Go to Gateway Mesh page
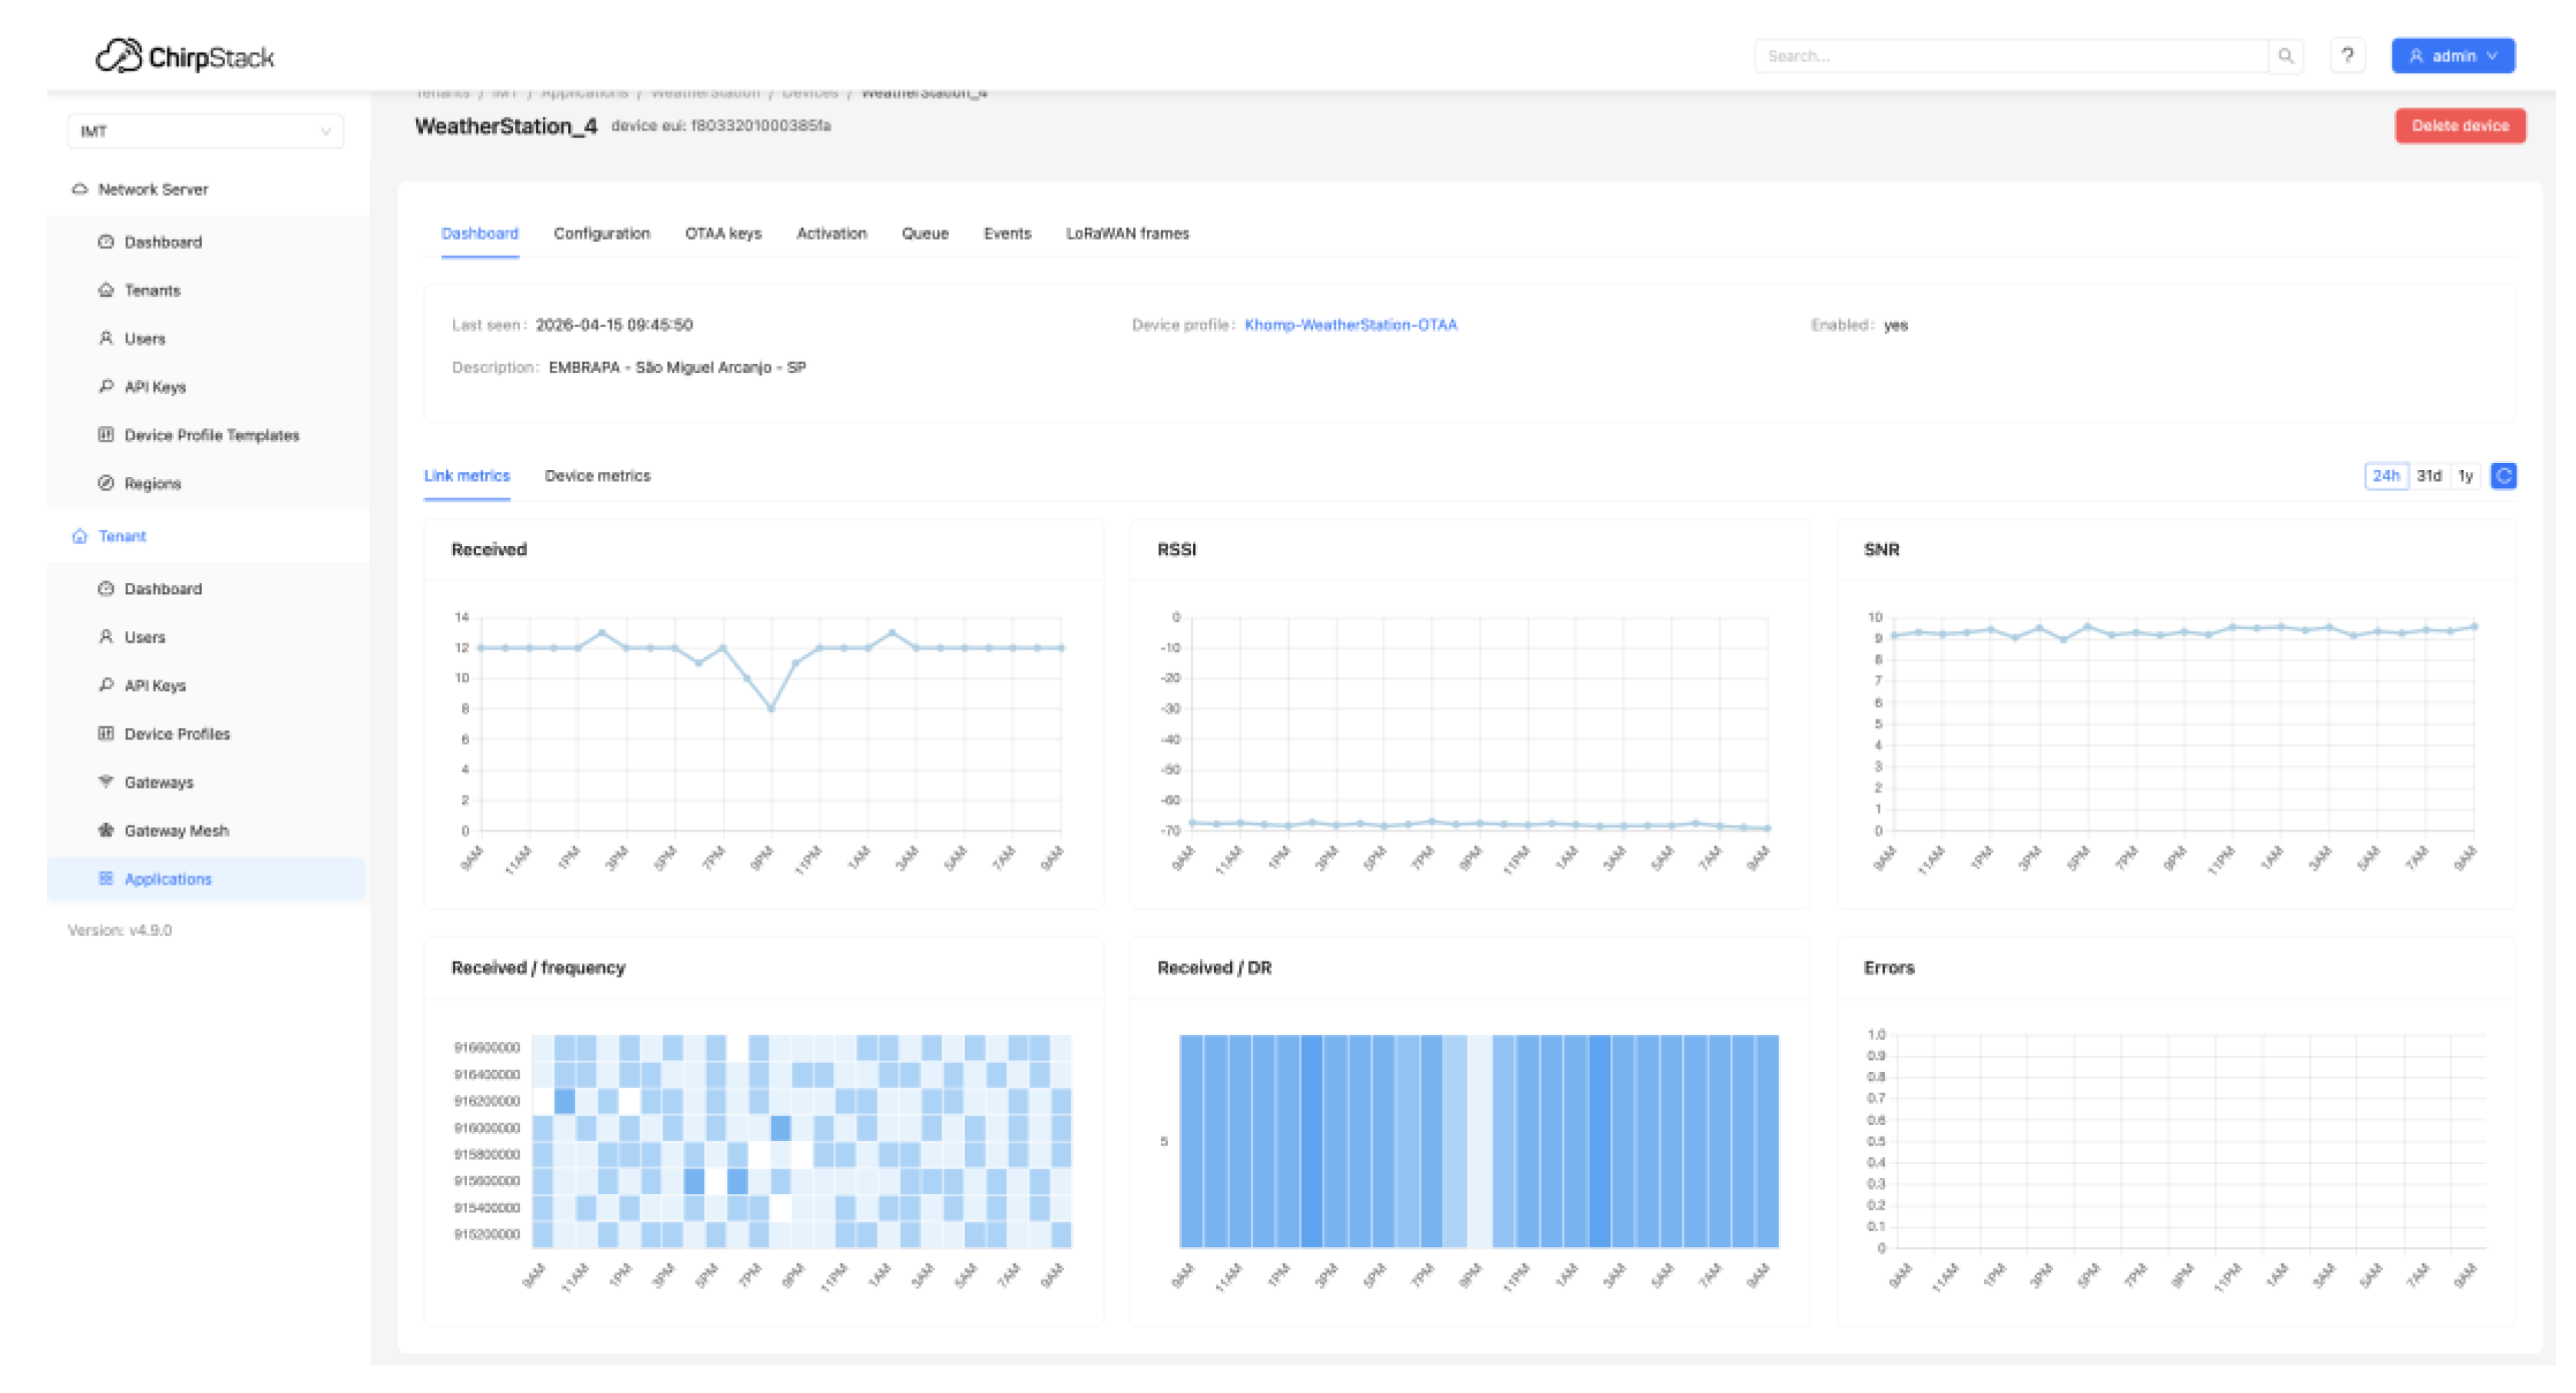The width and height of the screenshot is (2576, 1393). (x=177, y=830)
